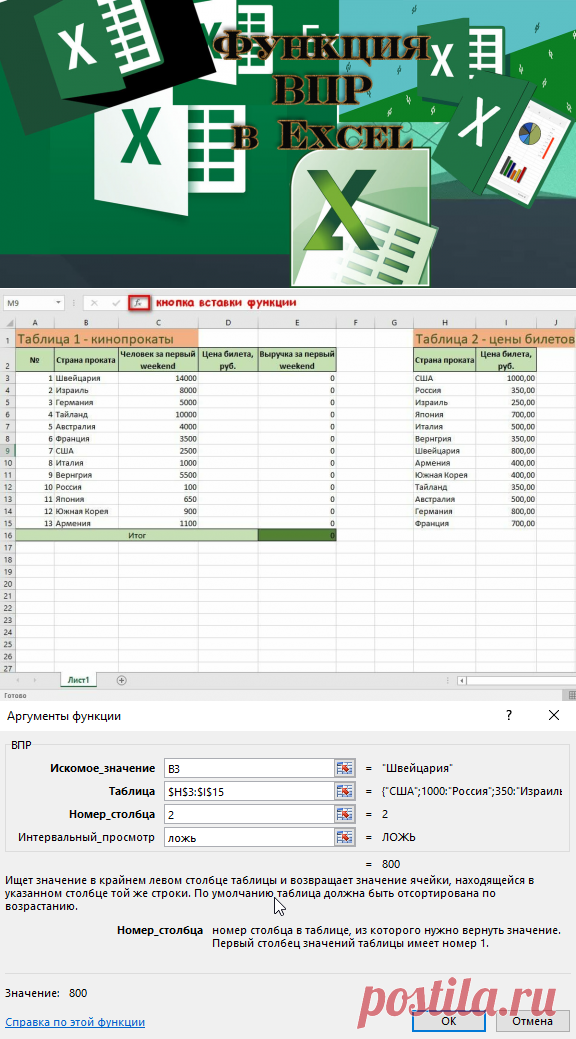Select row header 9
Viewport: 576px width, 1039px height.
point(7,451)
